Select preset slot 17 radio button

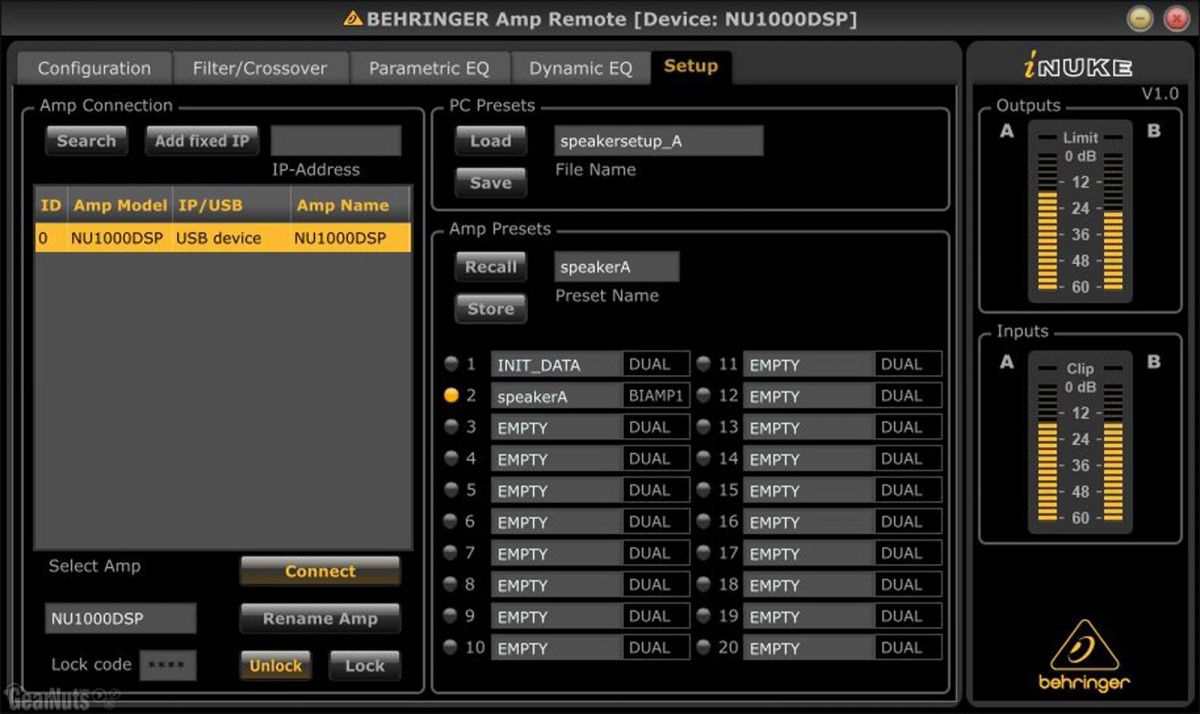tap(704, 553)
